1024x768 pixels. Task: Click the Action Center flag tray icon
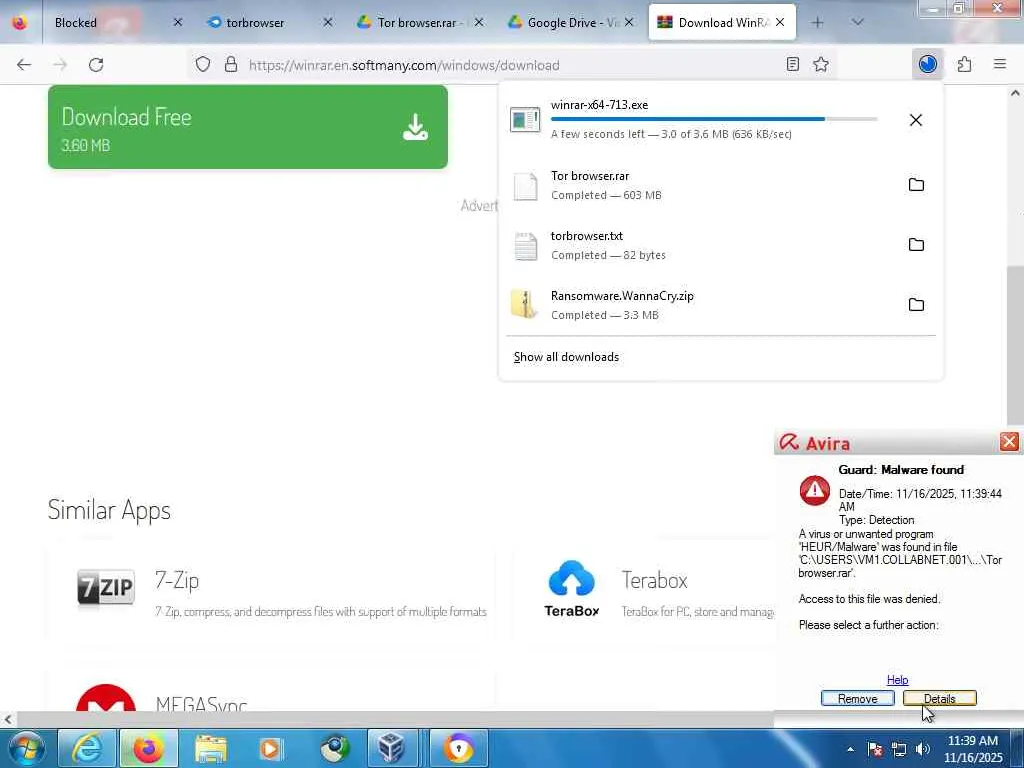click(x=875, y=749)
